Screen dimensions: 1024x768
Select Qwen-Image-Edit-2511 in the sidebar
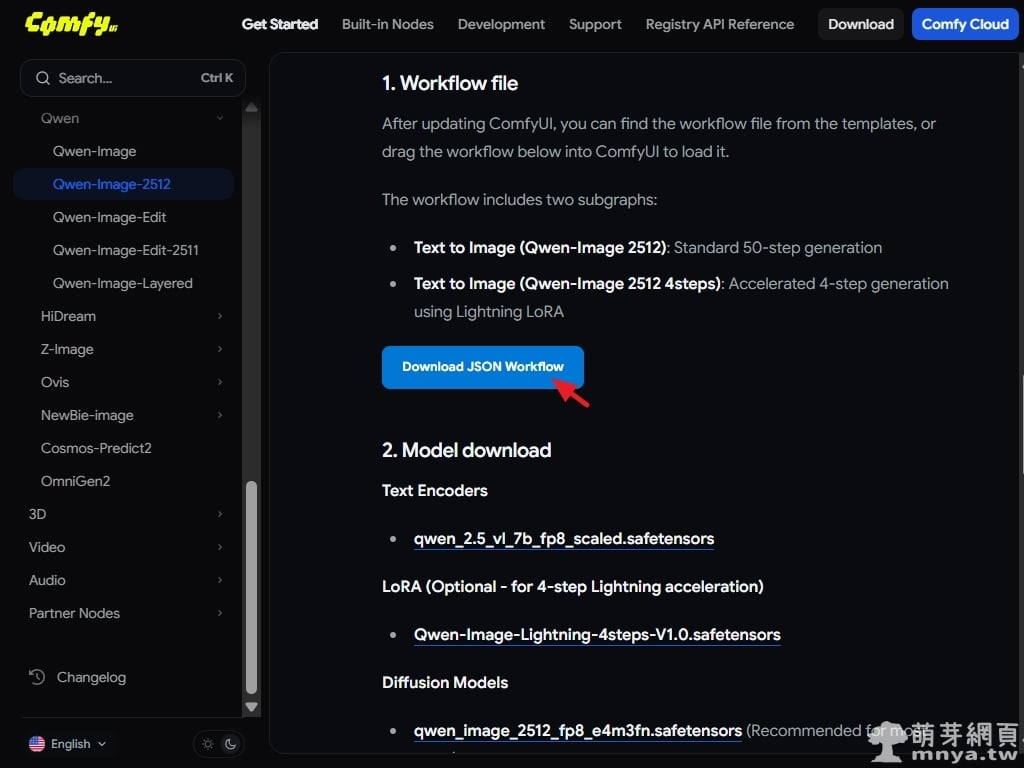125,250
